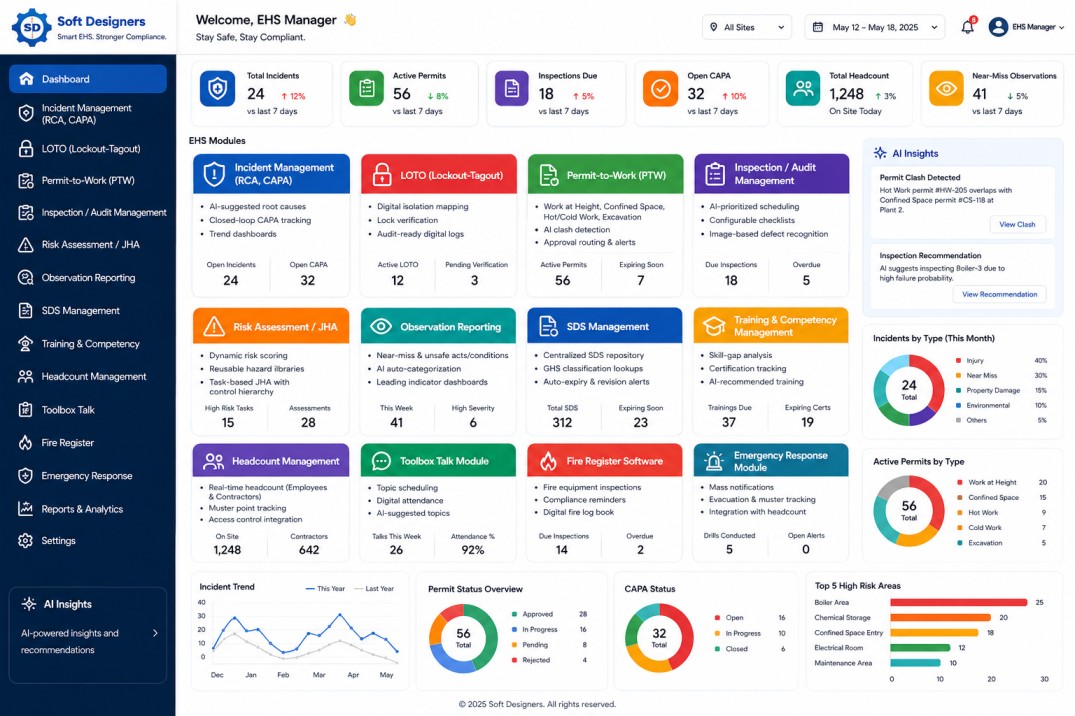Viewport: 1075px width, 716px height.
Task: Click the Active Permits clipboard icon
Action: (x=367, y=88)
